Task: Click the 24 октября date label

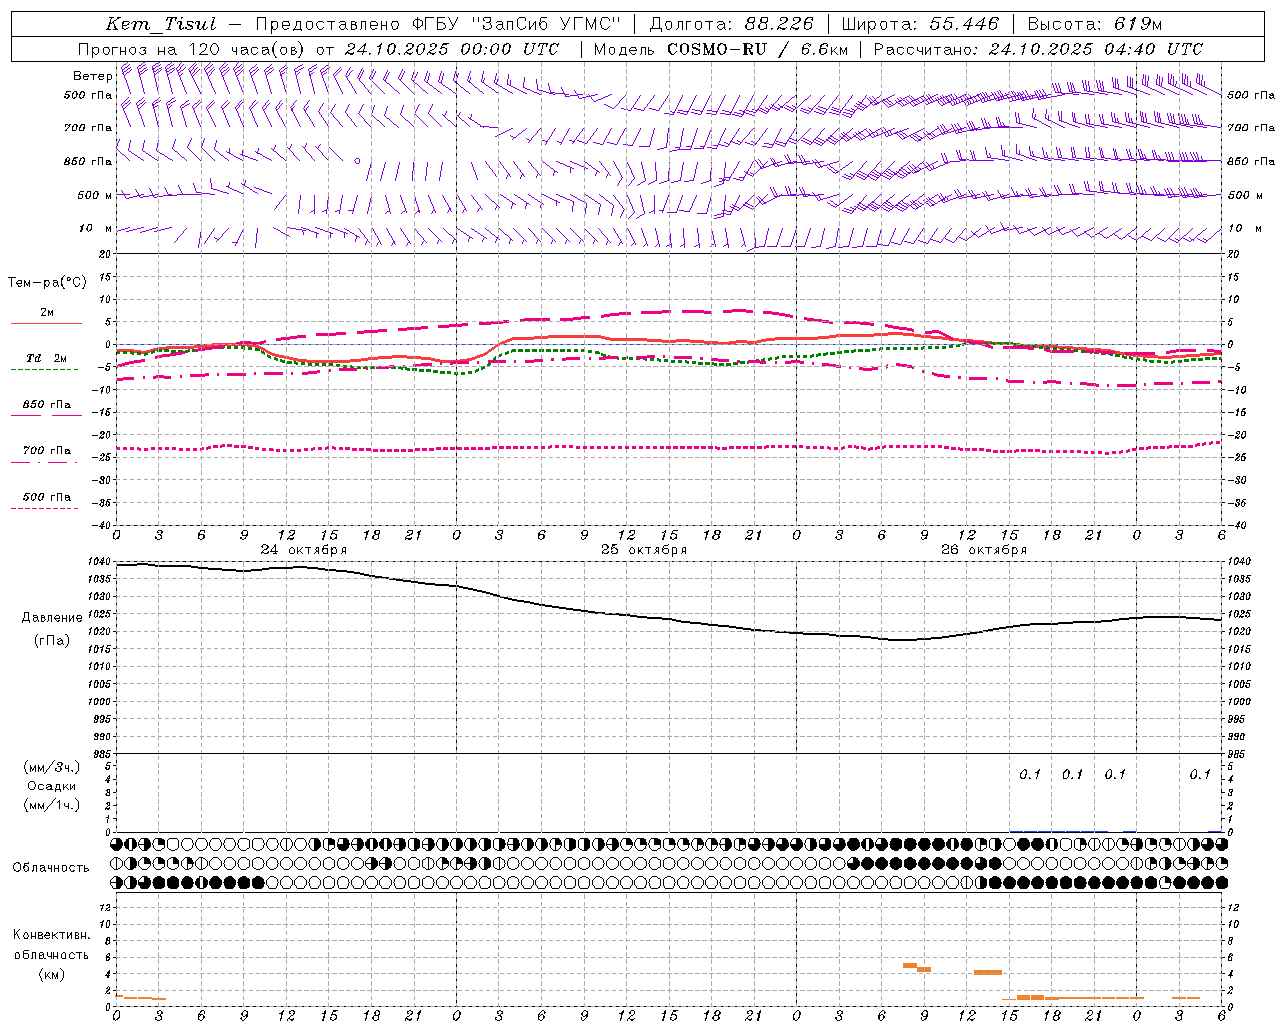Action: coord(304,550)
